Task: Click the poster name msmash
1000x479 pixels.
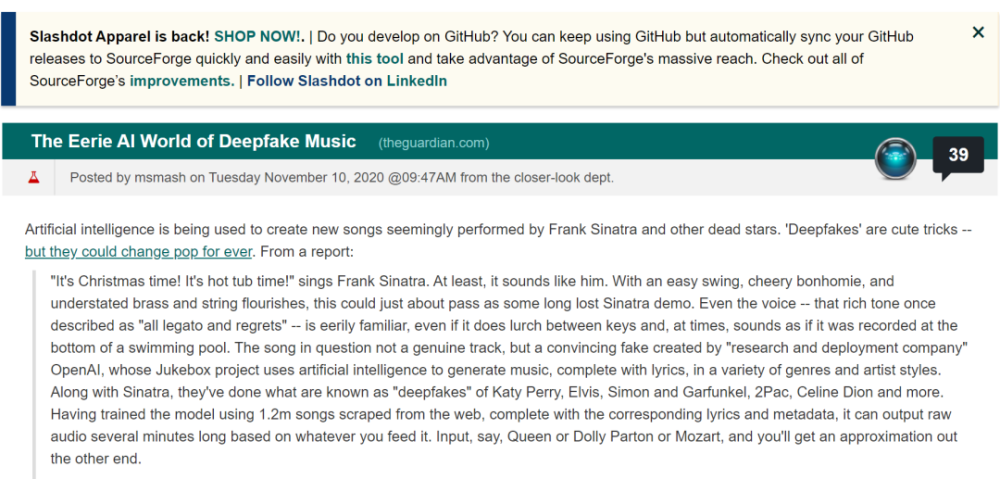Action: click(159, 178)
